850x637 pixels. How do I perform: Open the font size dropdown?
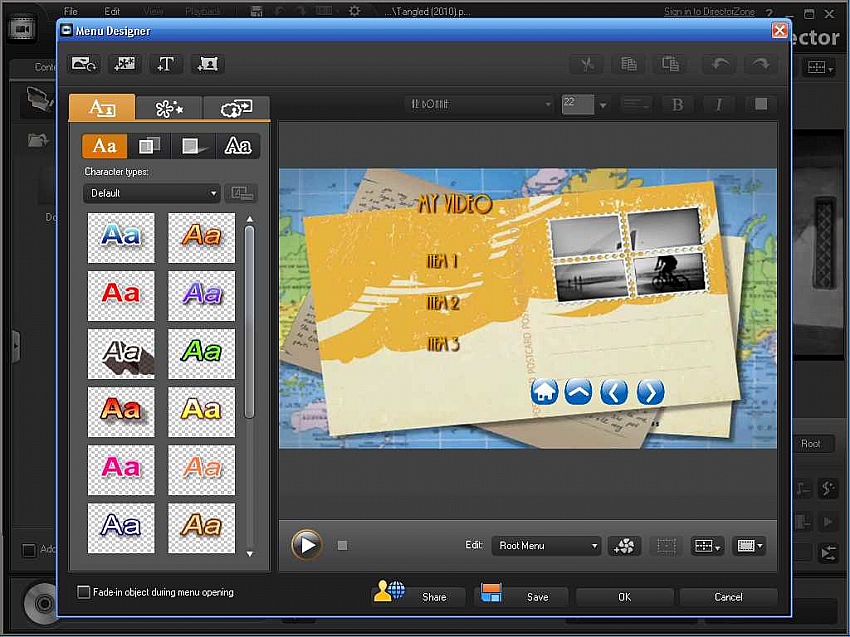pos(603,105)
